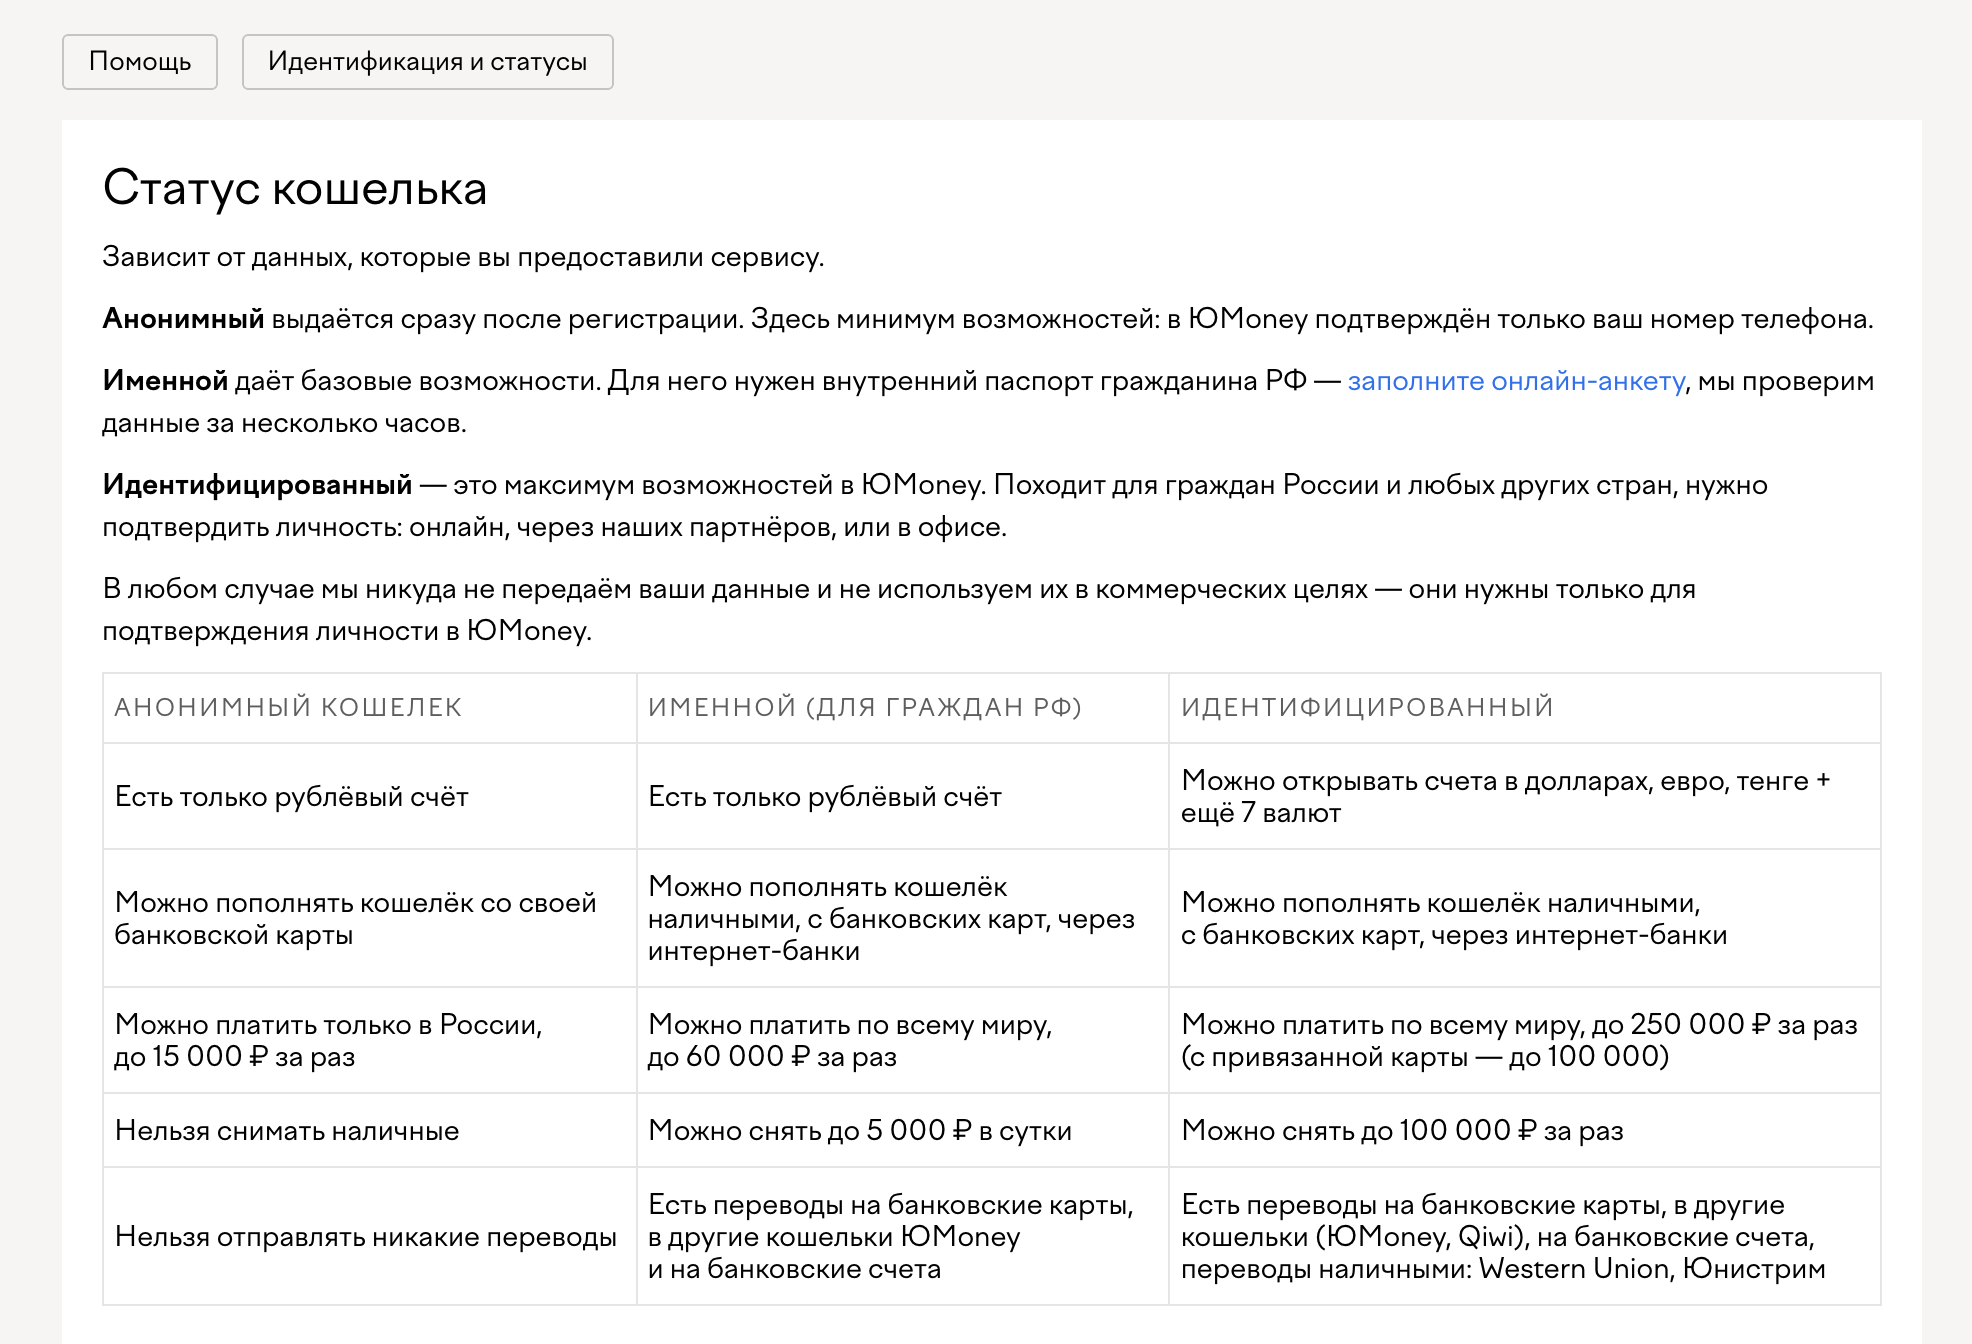Click cell with до 60 000 ₽ за раз
This screenshot has width=1972, height=1344.
(x=903, y=1041)
